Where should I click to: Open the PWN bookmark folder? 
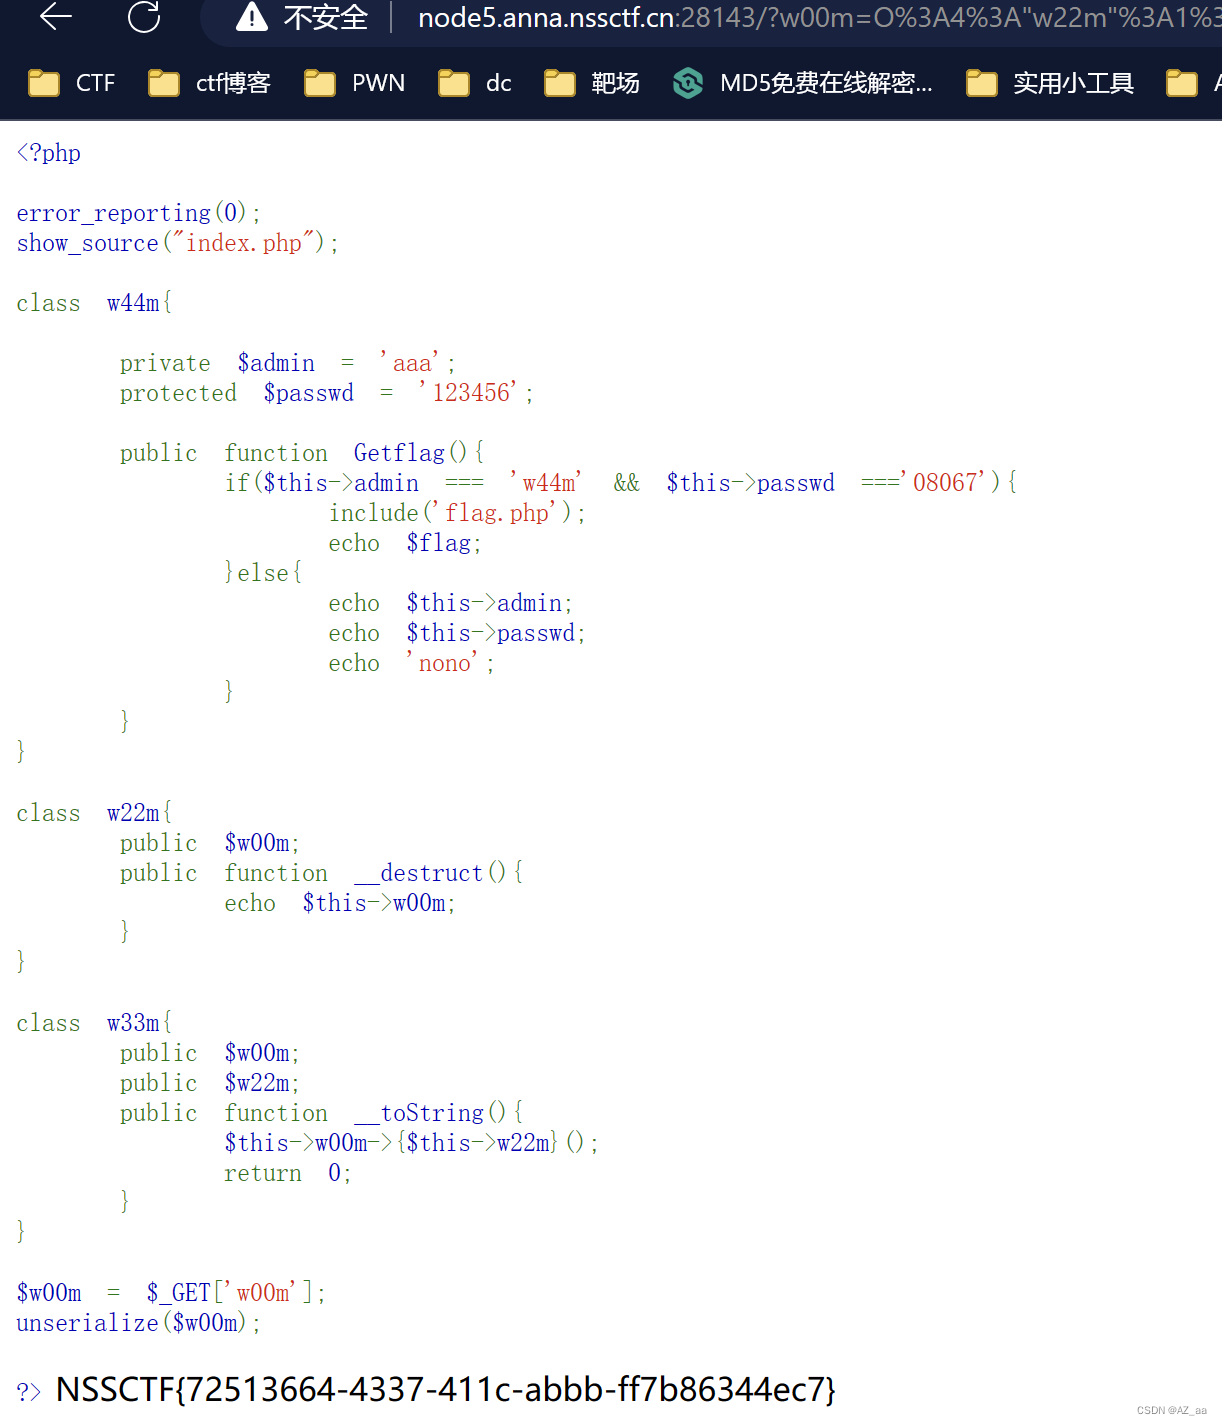[x=354, y=83]
